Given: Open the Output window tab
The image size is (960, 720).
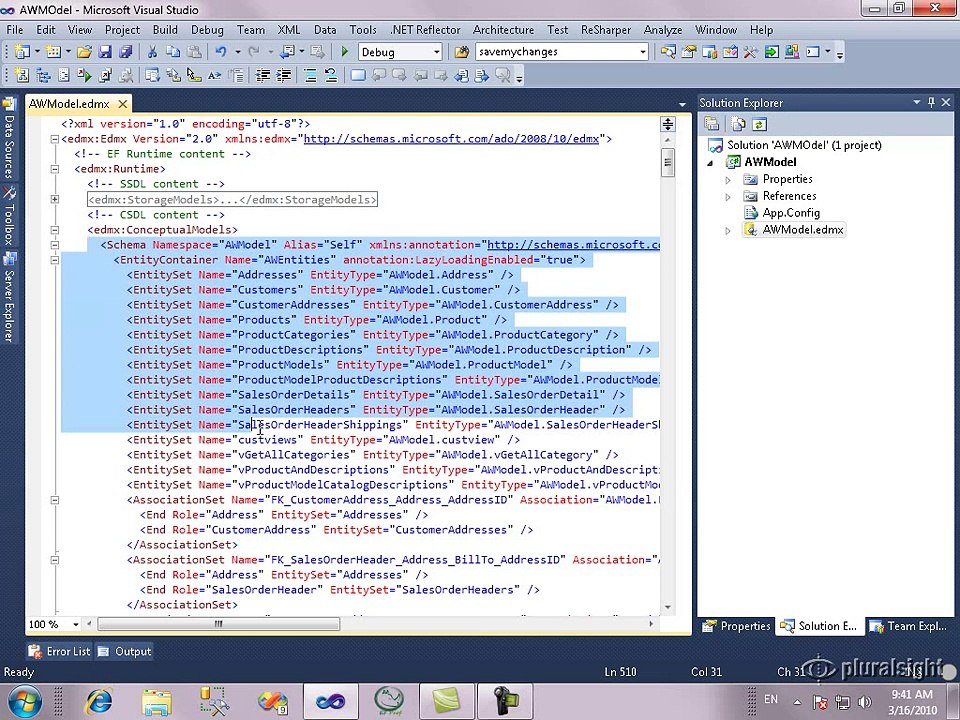Looking at the screenshot, I should click(125, 651).
